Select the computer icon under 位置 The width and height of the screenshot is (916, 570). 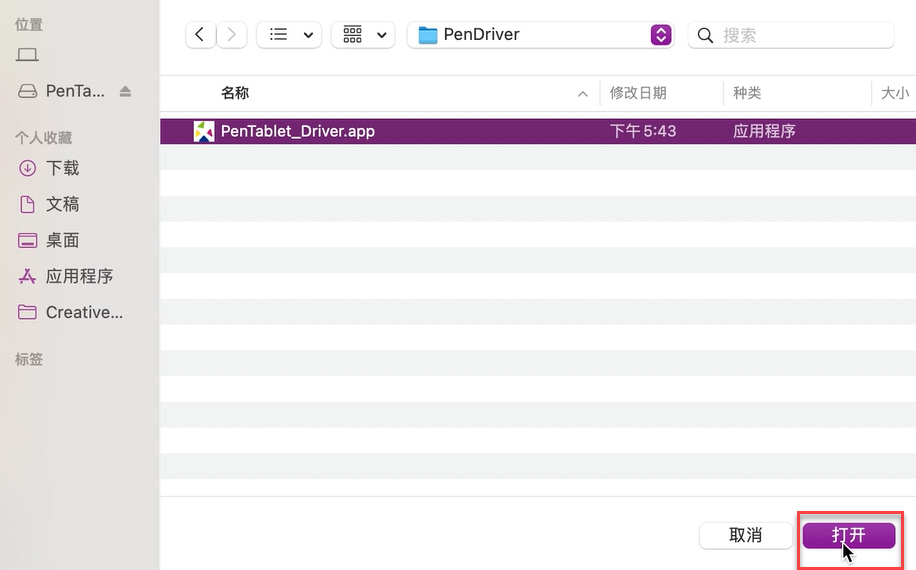[x=27, y=55]
